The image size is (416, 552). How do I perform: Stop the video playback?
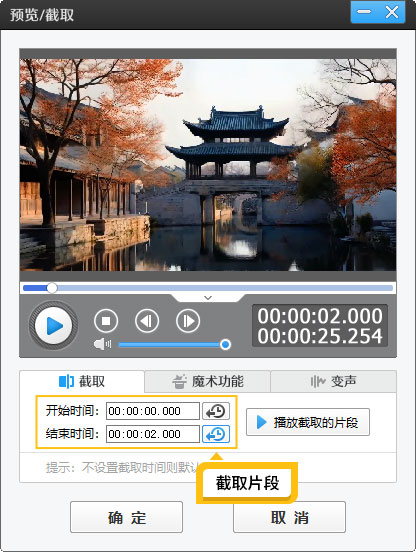point(106,321)
